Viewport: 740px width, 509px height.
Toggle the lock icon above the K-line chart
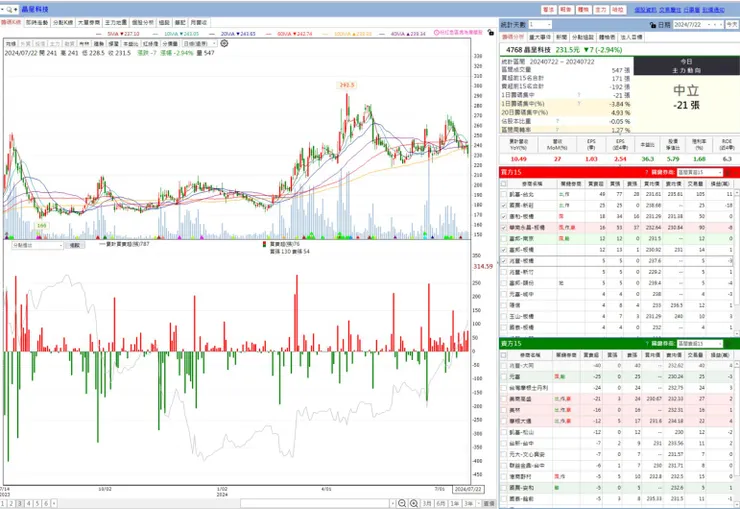point(491,33)
